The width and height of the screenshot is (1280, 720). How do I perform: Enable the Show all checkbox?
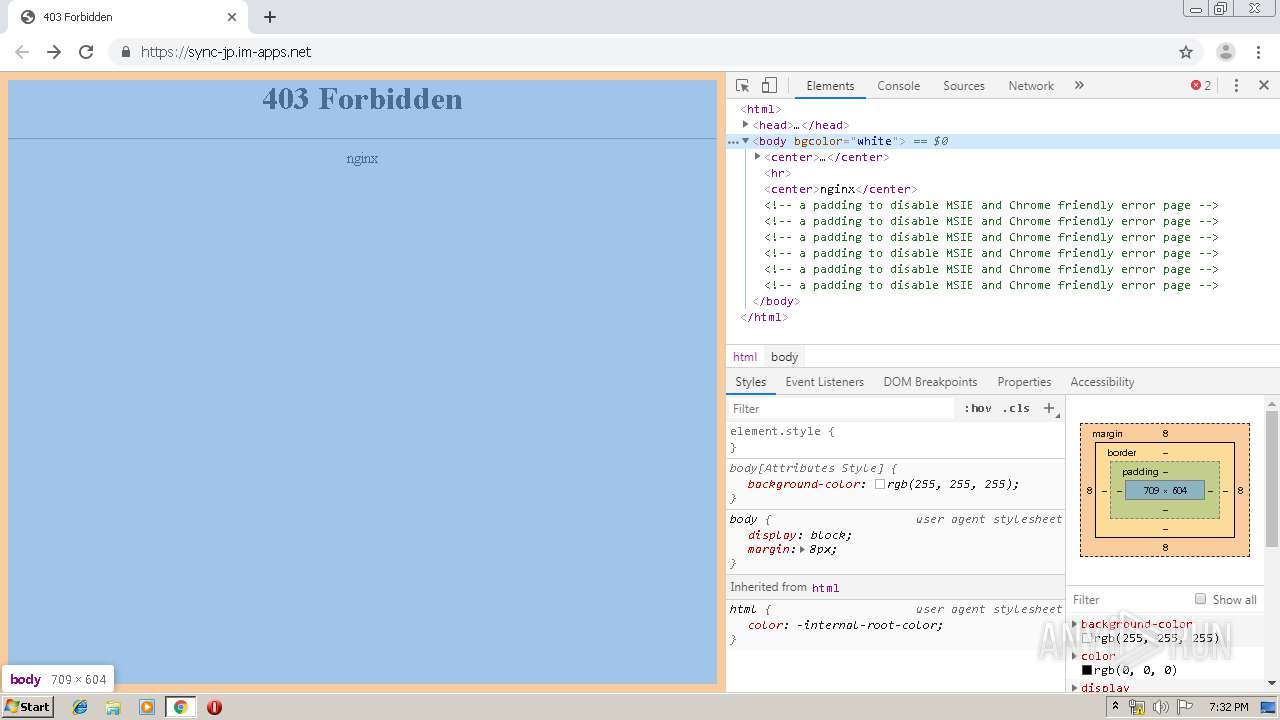pos(1200,599)
